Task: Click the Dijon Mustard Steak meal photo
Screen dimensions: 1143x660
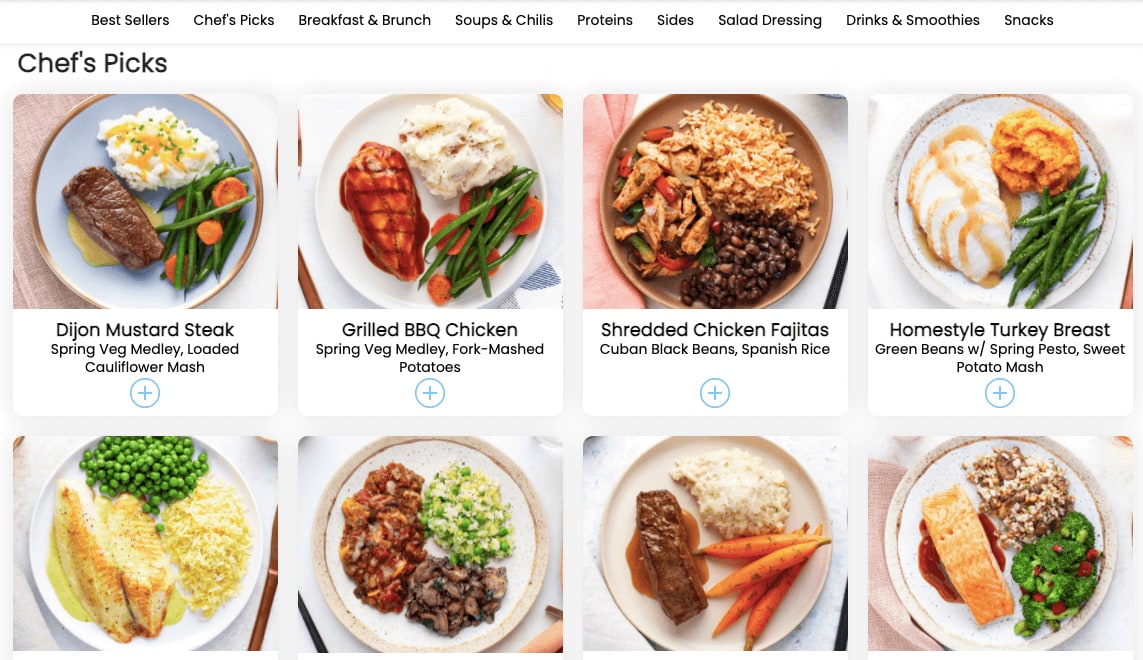Action: point(145,201)
